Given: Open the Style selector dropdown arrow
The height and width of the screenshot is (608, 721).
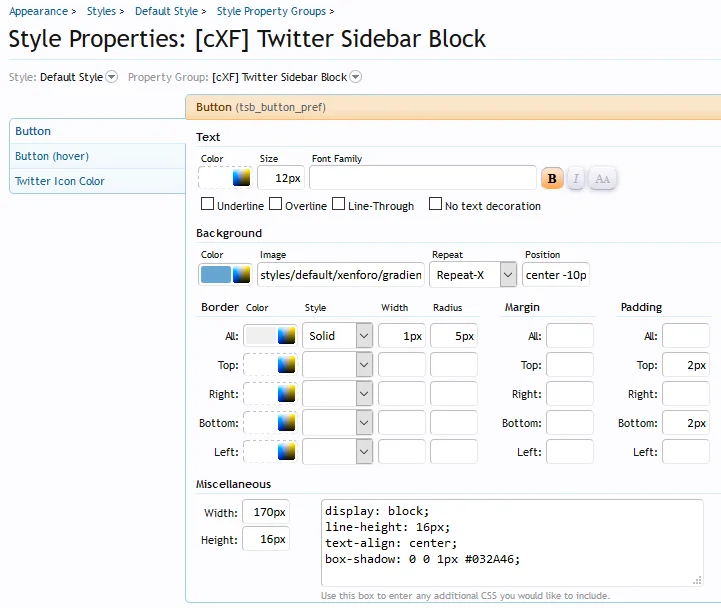Looking at the screenshot, I should tap(111, 76).
